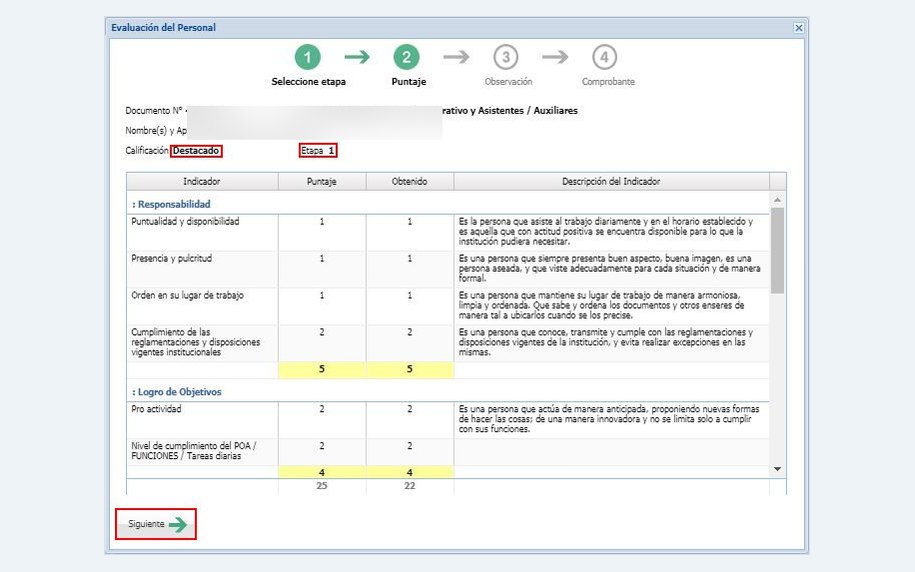915x572 pixels.
Task: Click scrollbar up arrow in table
Action: 777,200
